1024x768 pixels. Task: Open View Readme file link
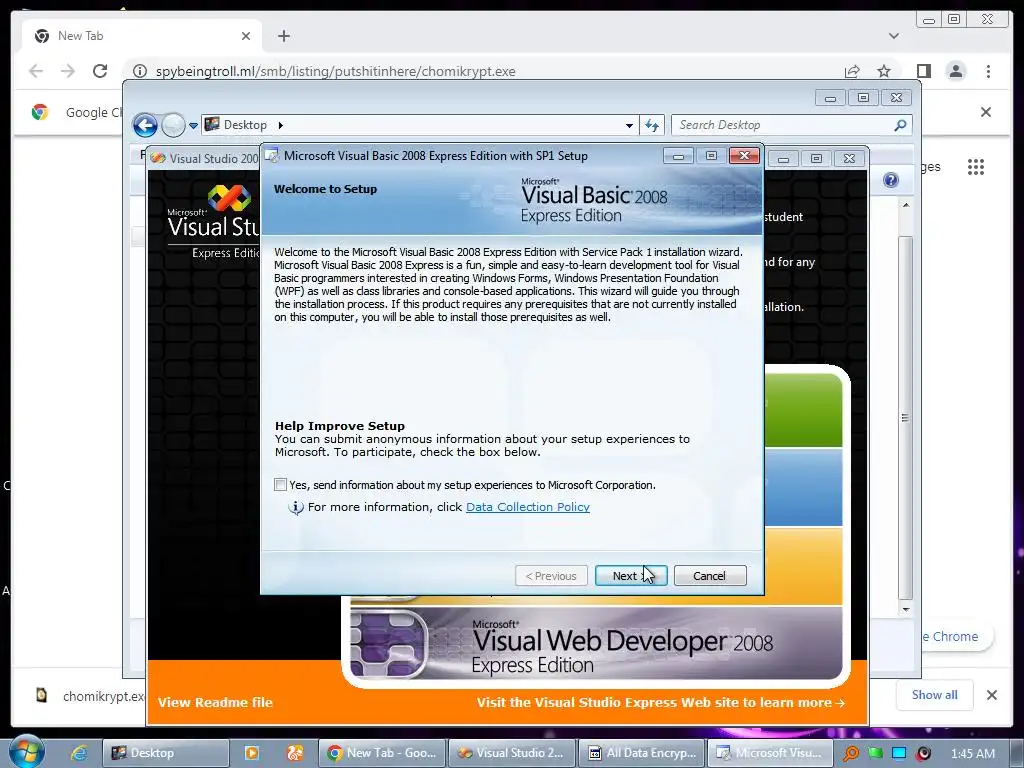pos(215,703)
